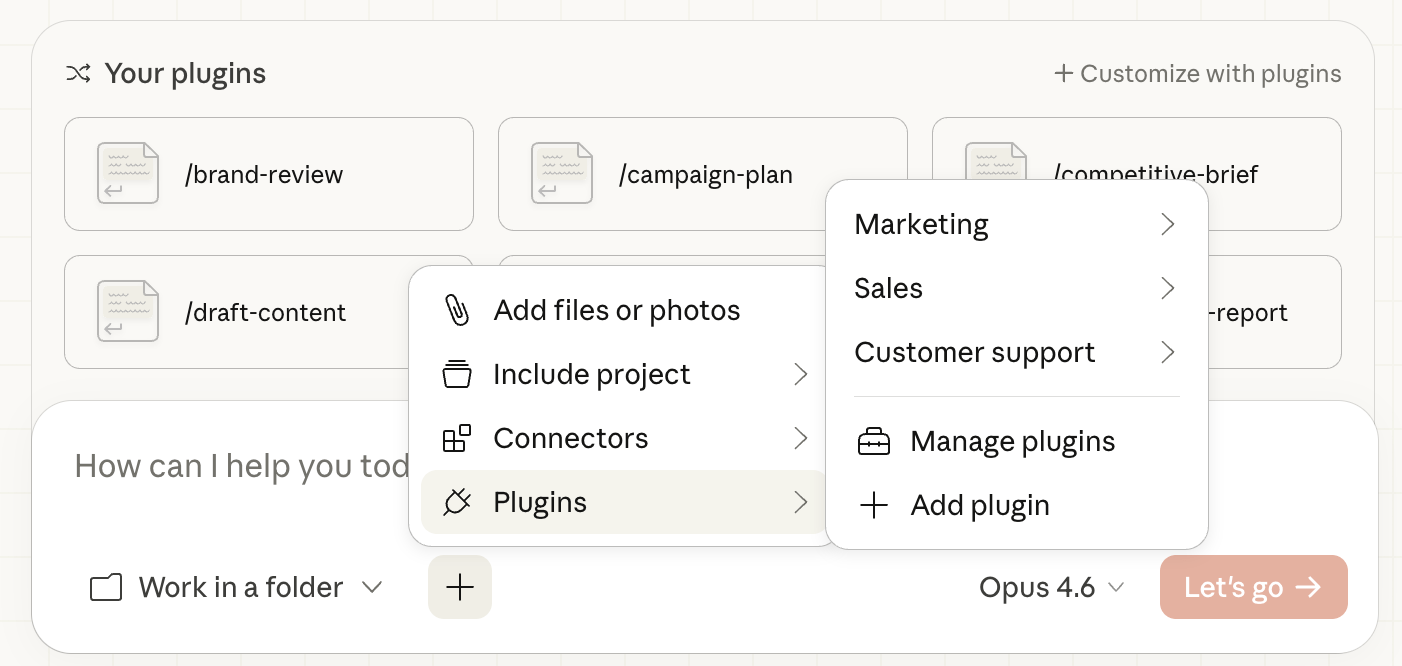1402x666 pixels.
Task: Click the Manage plugins toolbox icon
Action: (874, 441)
